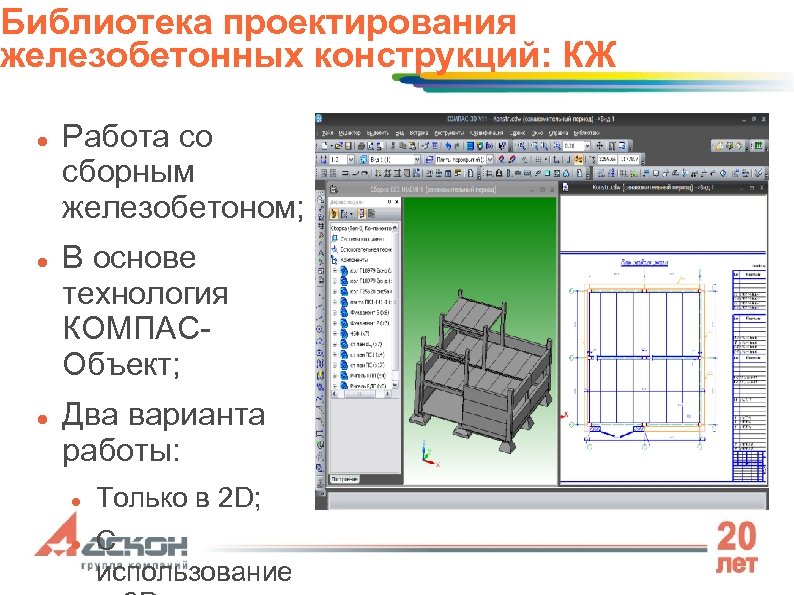The height and width of the screenshot is (595, 794).
Task: Click the grid display toolbar icon
Action: coord(538,160)
